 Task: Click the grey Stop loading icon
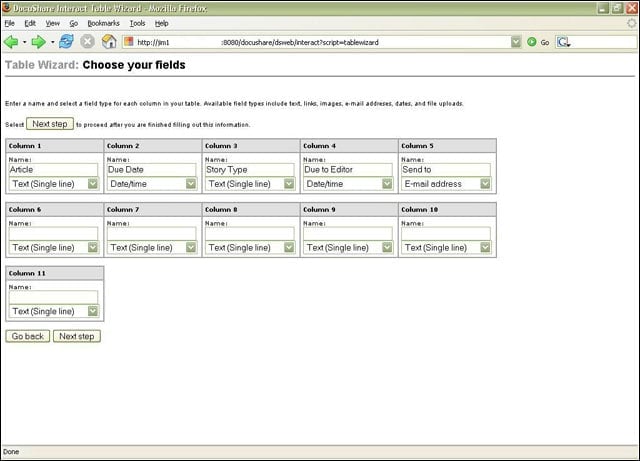[87, 42]
